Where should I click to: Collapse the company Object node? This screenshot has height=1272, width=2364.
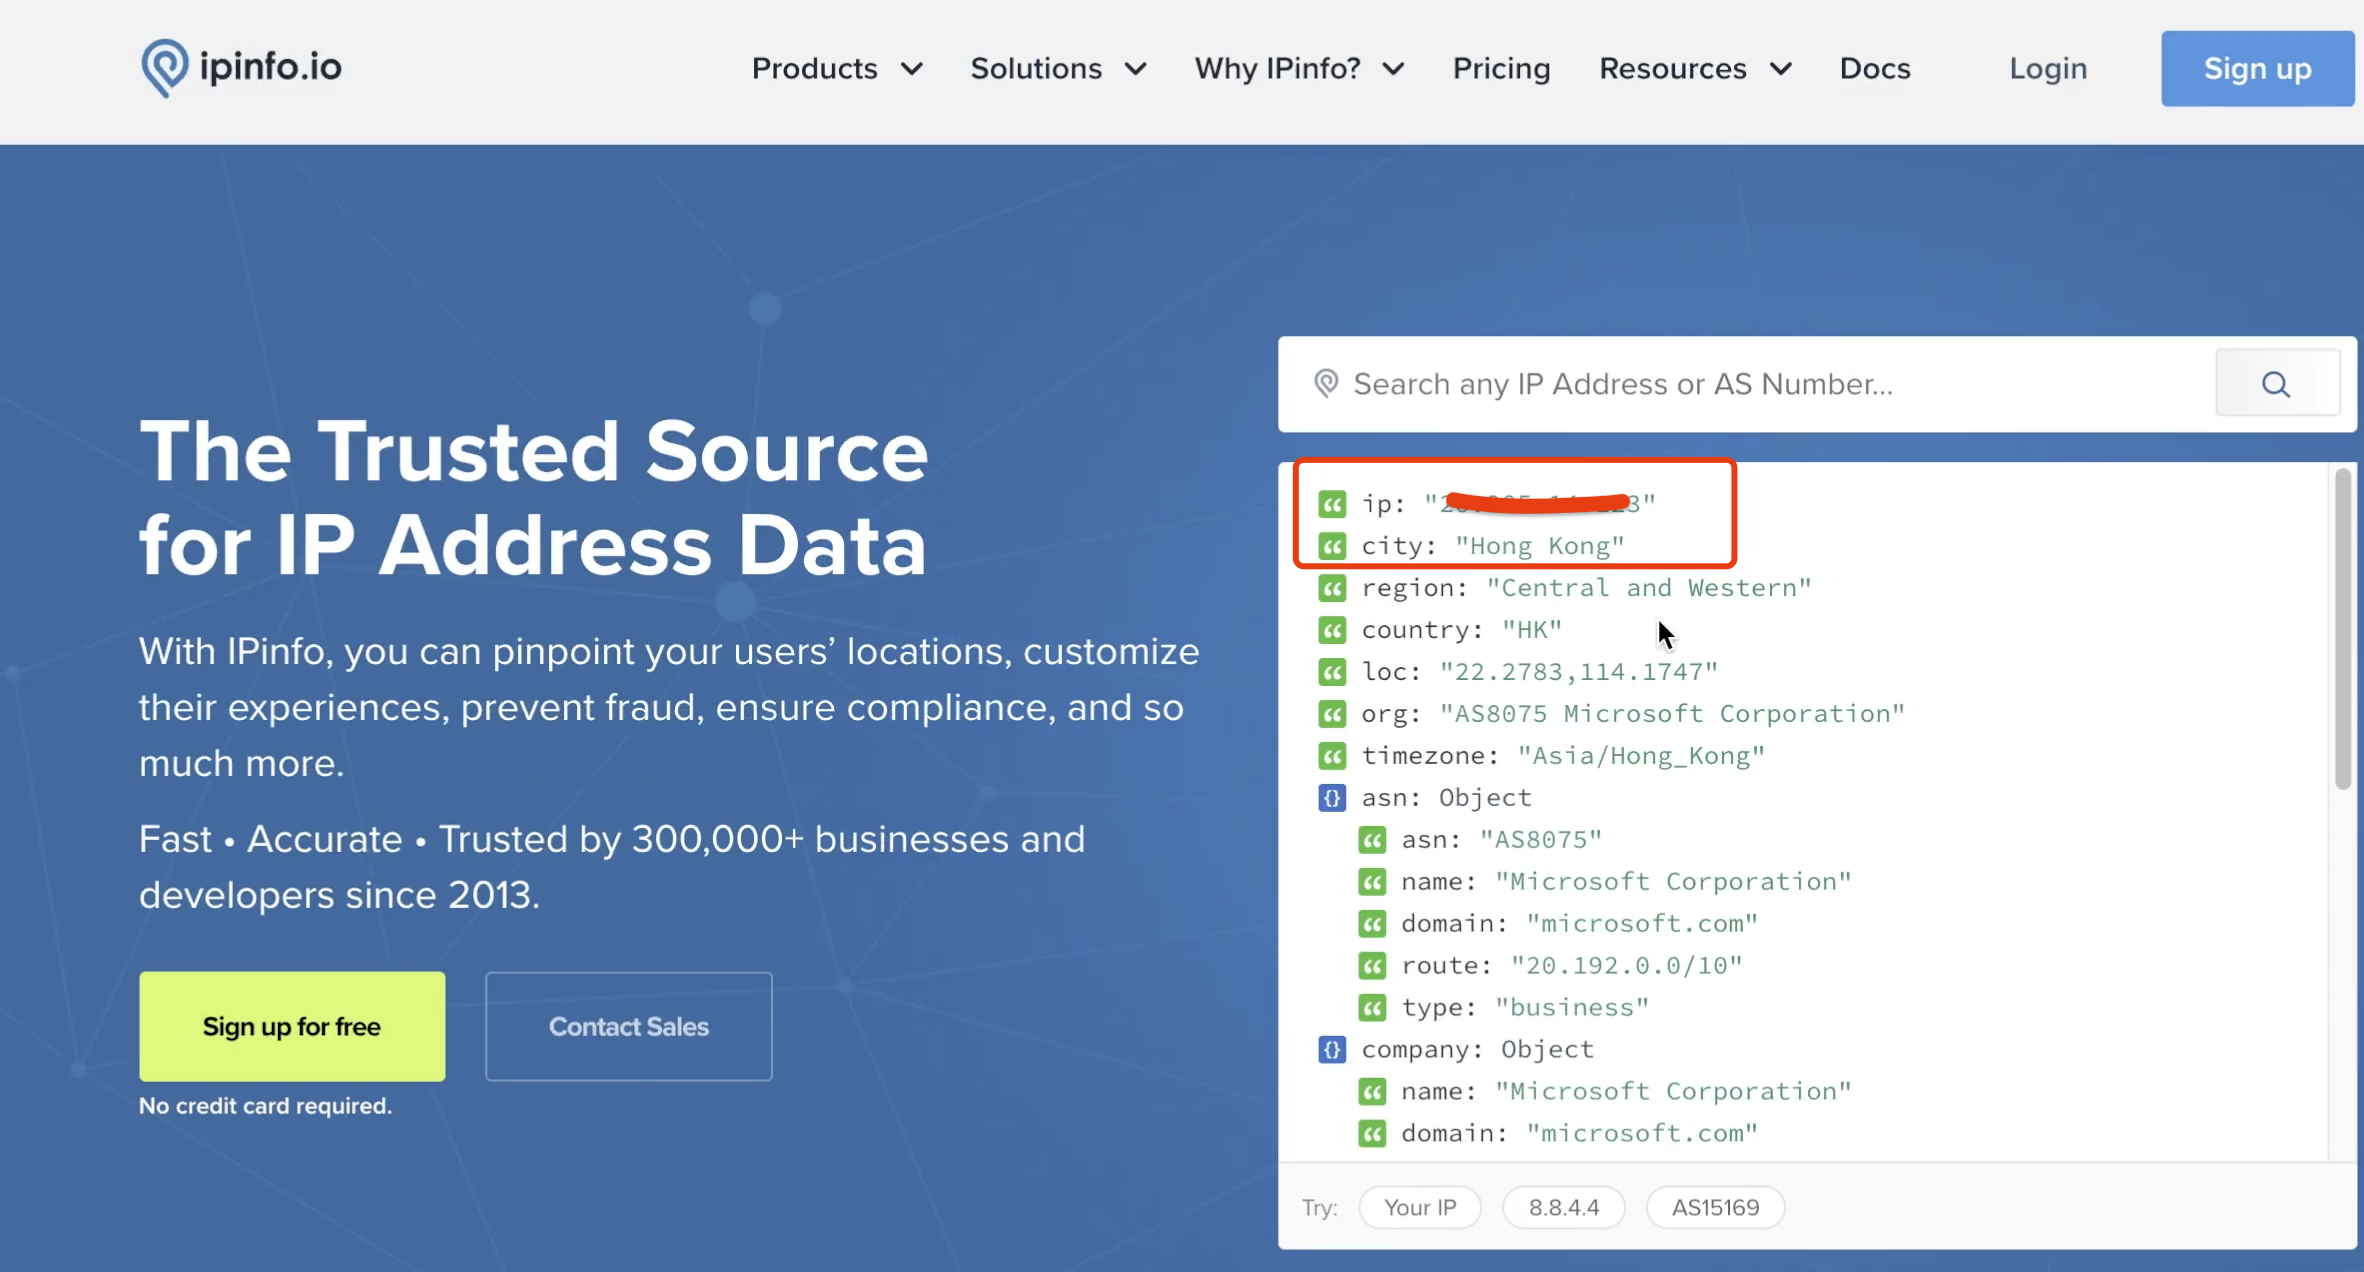click(1332, 1050)
